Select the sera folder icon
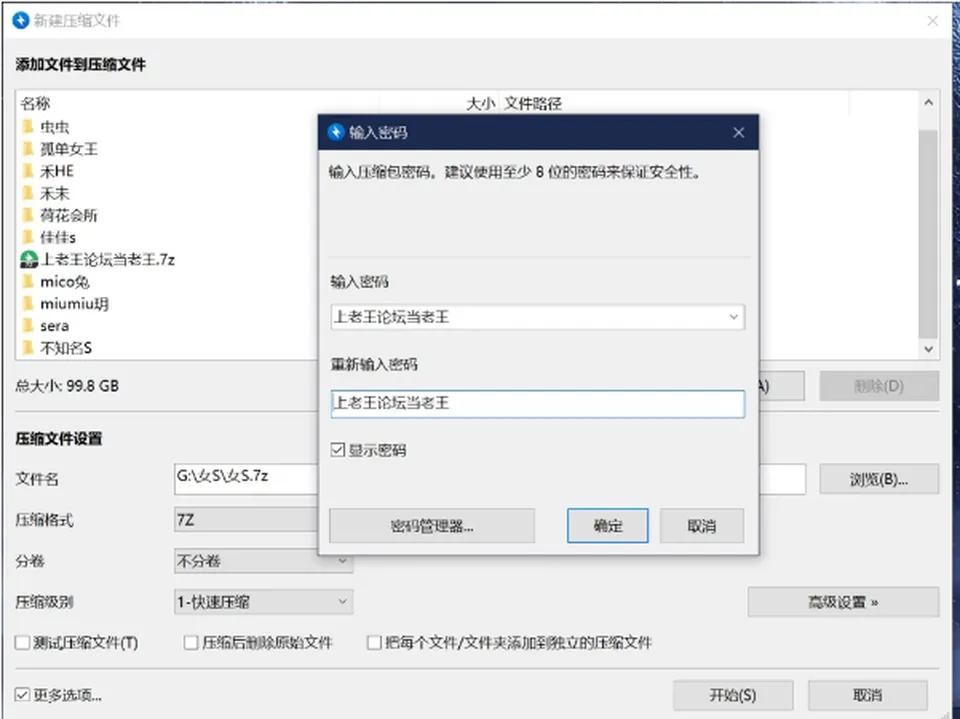Viewport: 960px width, 719px height. pos(28,326)
